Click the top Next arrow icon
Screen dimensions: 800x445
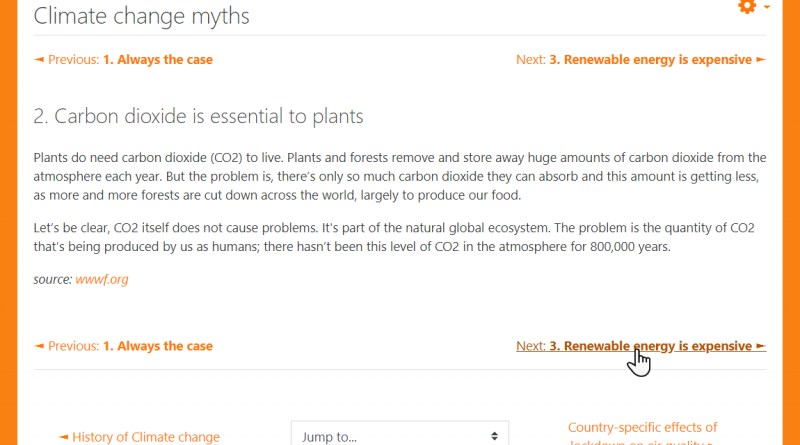[x=761, y=60]
